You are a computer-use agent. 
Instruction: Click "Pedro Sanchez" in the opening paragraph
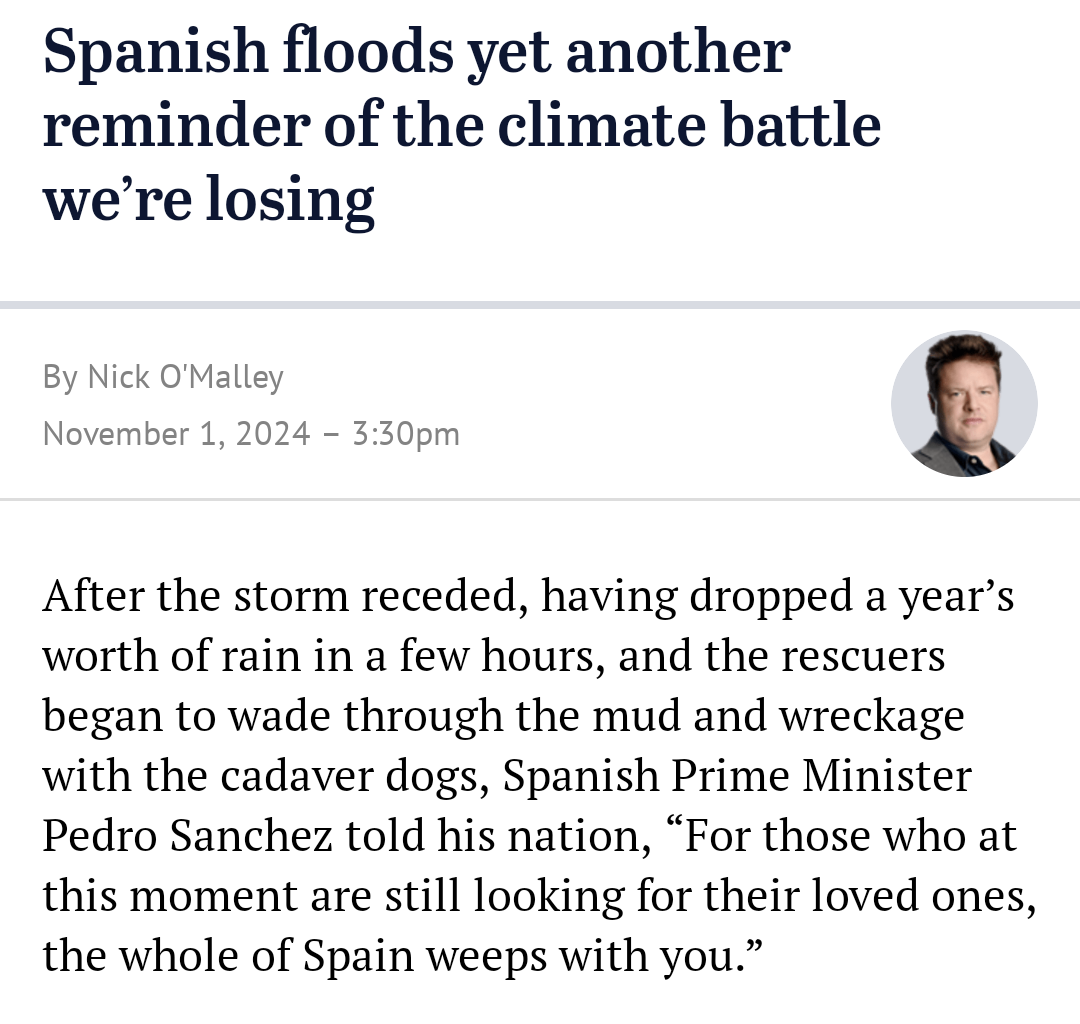[188, 835]
